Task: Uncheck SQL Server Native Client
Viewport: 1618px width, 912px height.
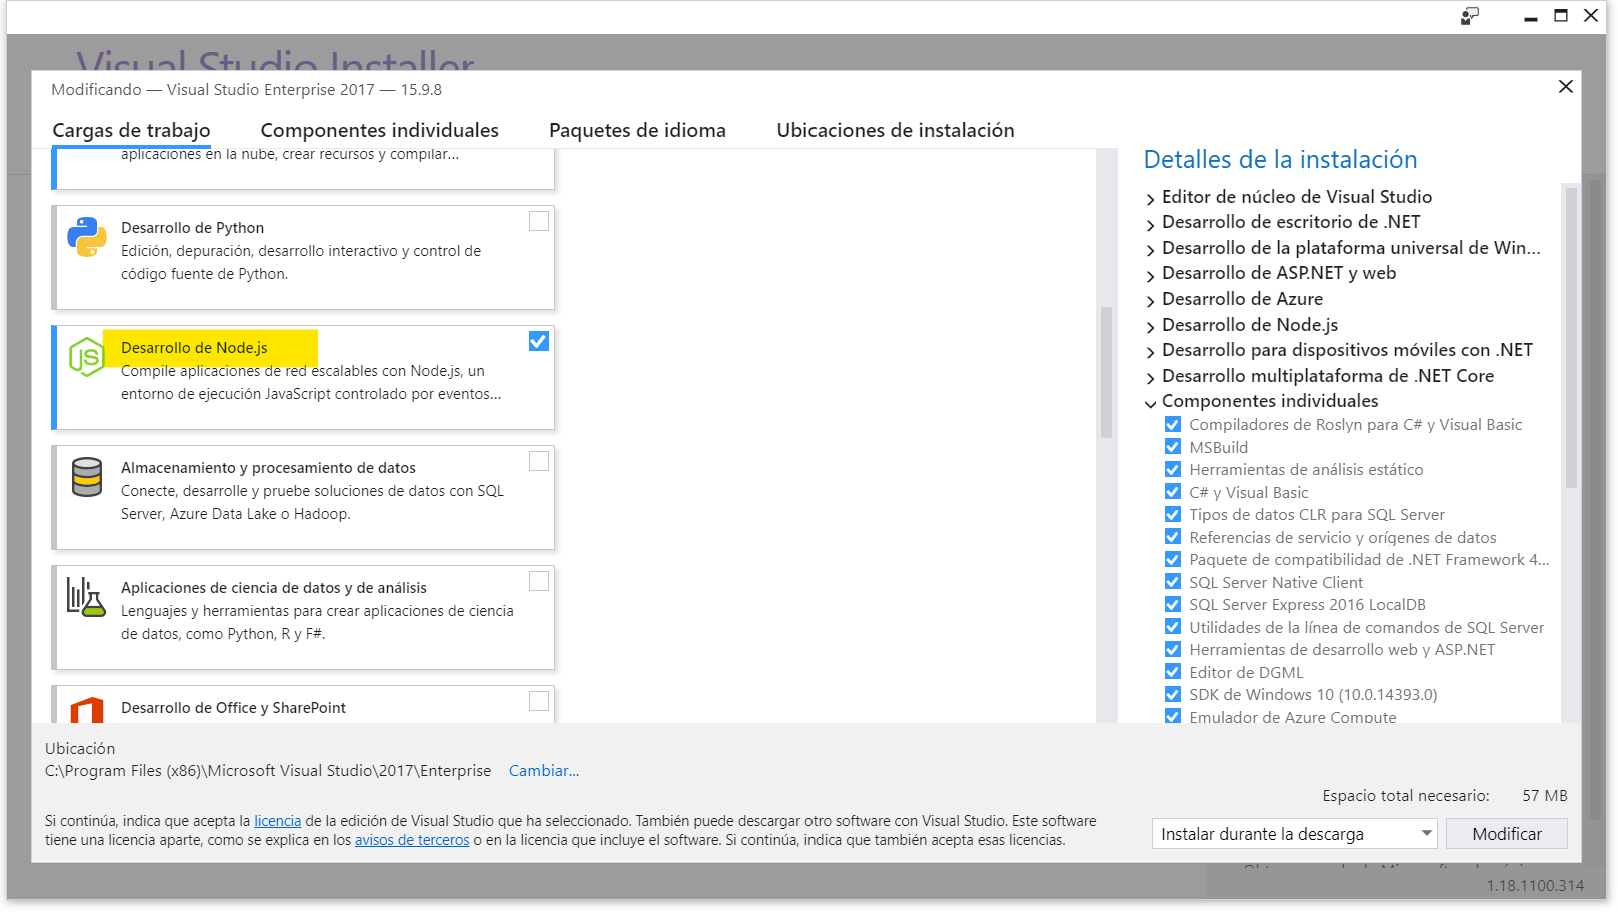Action: [x=1173, y=582]
